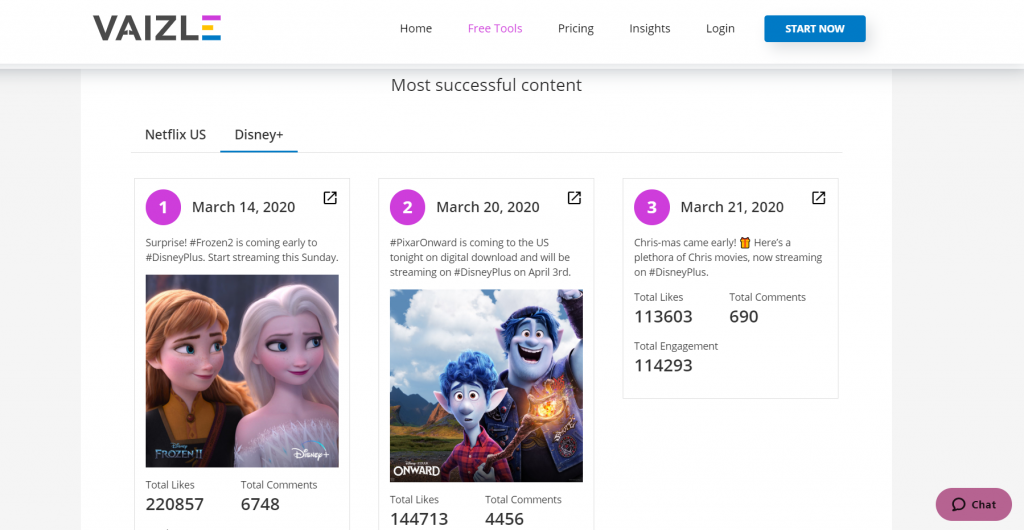Open the Free Tools menu item
The width and height of the screenshot is (1024, 530).
pos(495,28)
